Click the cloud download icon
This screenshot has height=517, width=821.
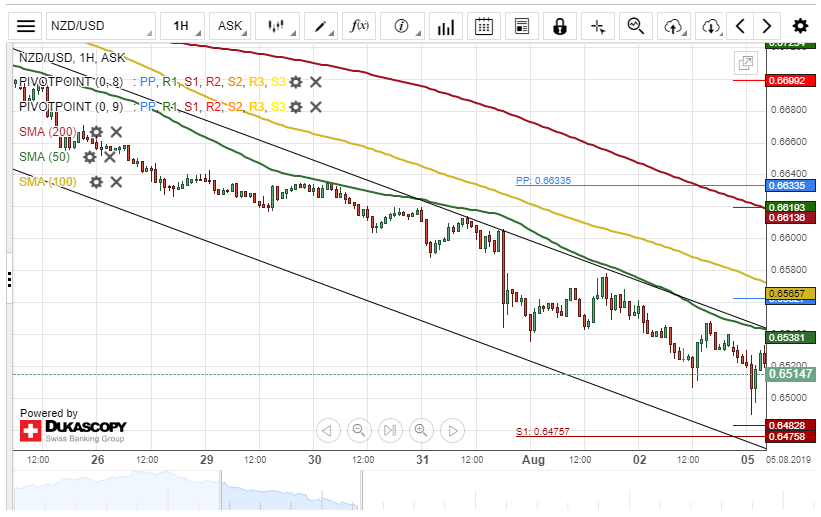pos(711,26)
